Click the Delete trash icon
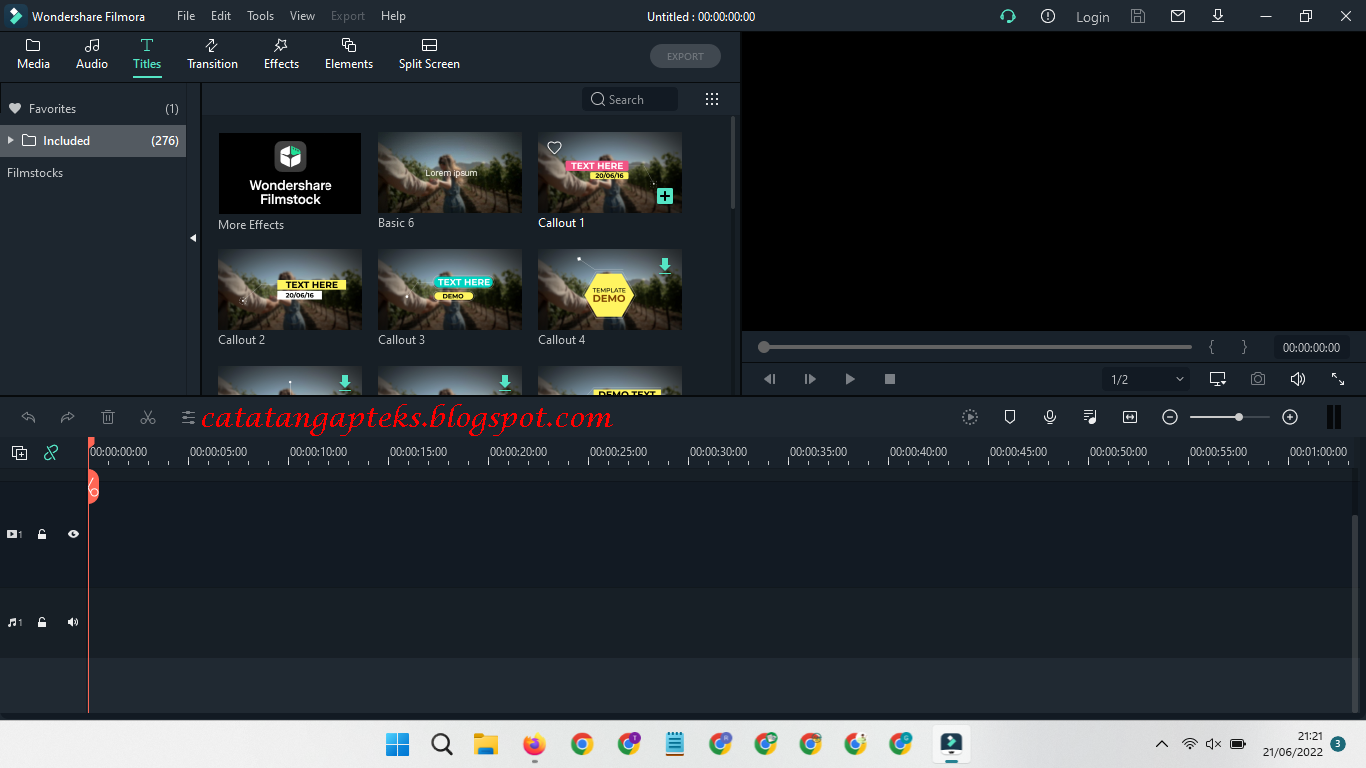 [108, 417]
